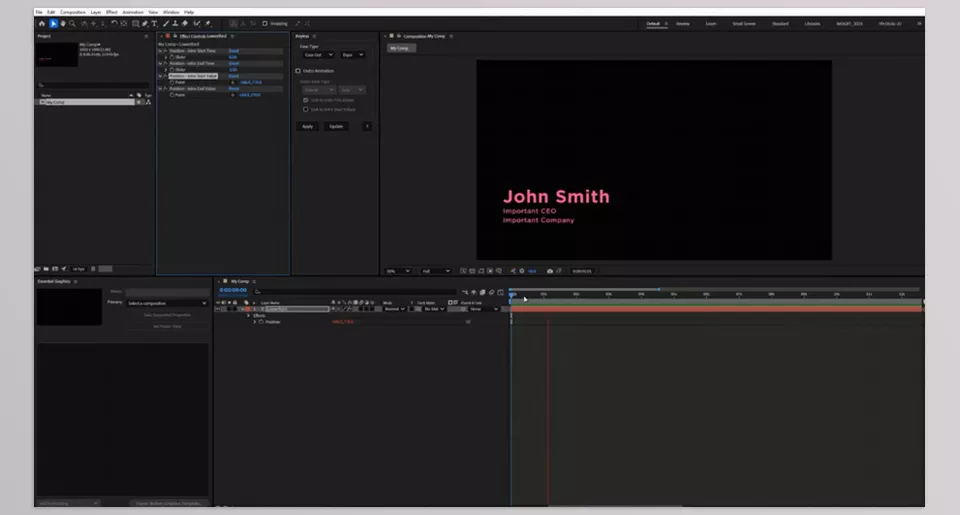Click the Home icon in the toolbar
The width and height of the screenshot is (960, 515).
[x=42, y=24]
